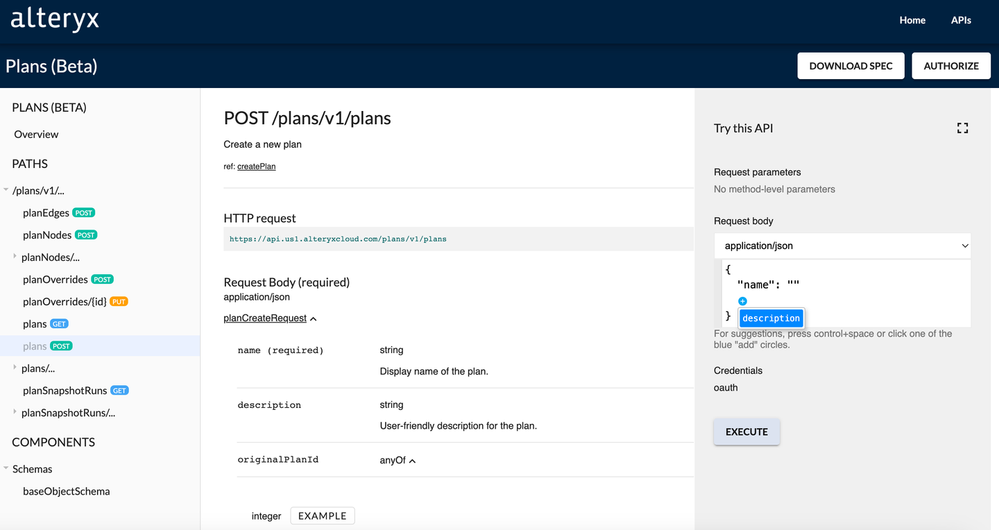Open the APIs menu item
This screenshot has height=530, width=999.
coord(961,20)
